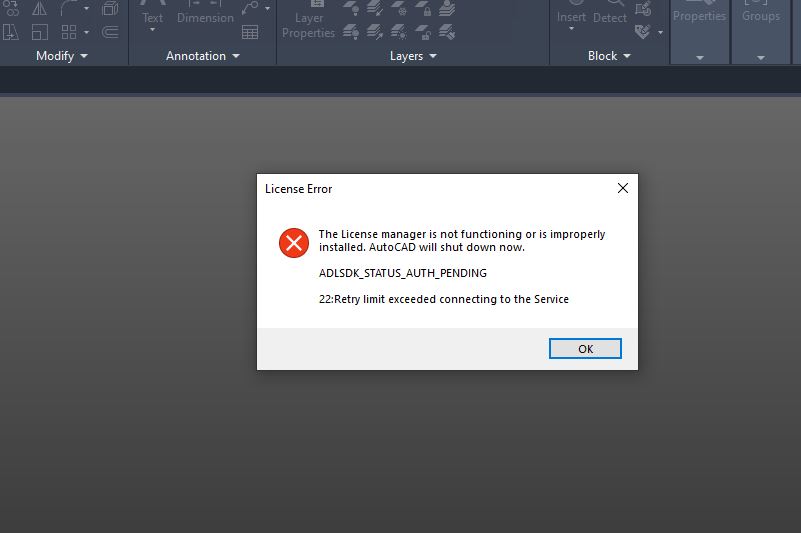This screenshot has height=533, width=801.
Task: Click the layer Isolate icon
Action: pos(374,8)
